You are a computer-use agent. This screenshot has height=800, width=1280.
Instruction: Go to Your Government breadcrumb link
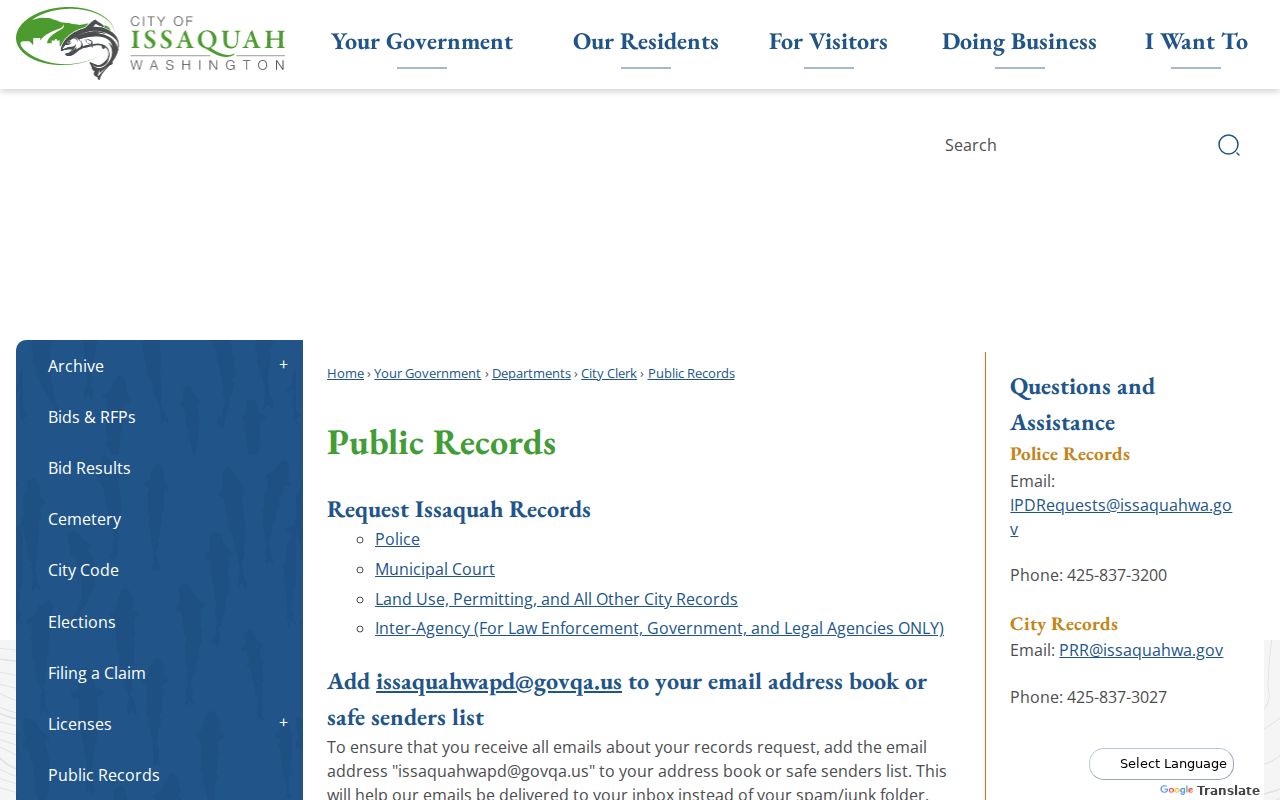pos(427,373)
